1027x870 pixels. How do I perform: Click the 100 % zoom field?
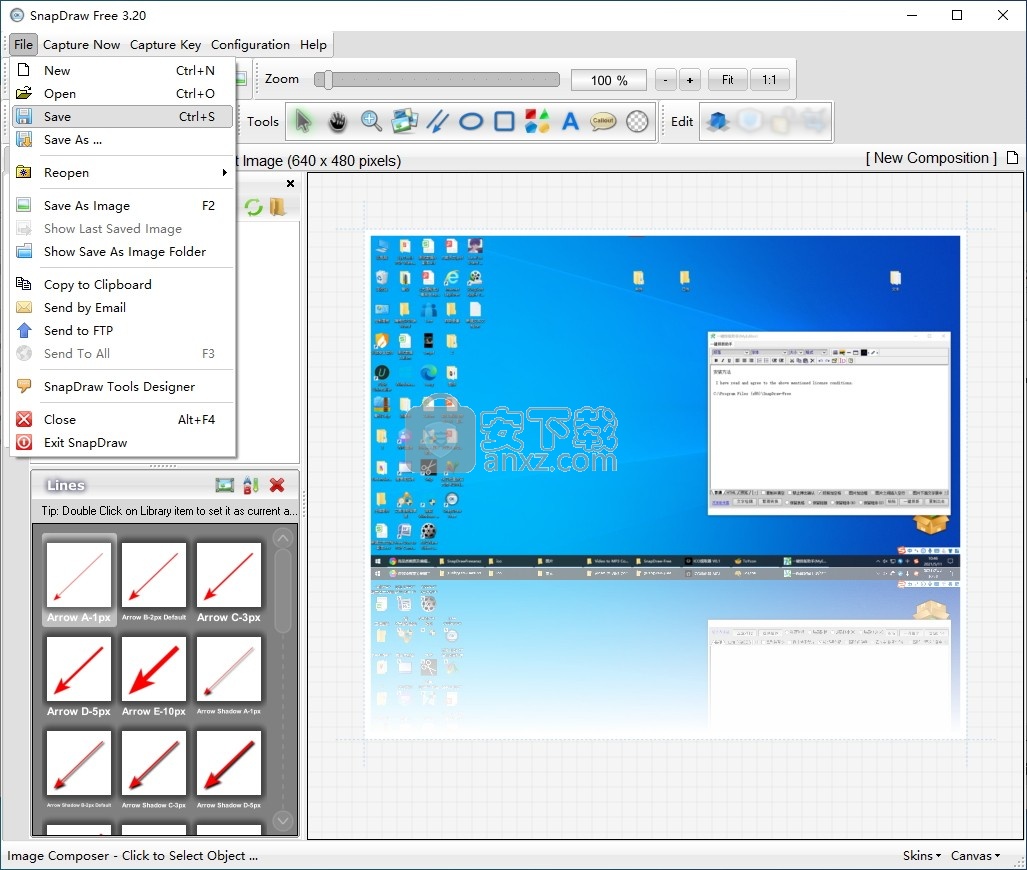coord(608,80)
